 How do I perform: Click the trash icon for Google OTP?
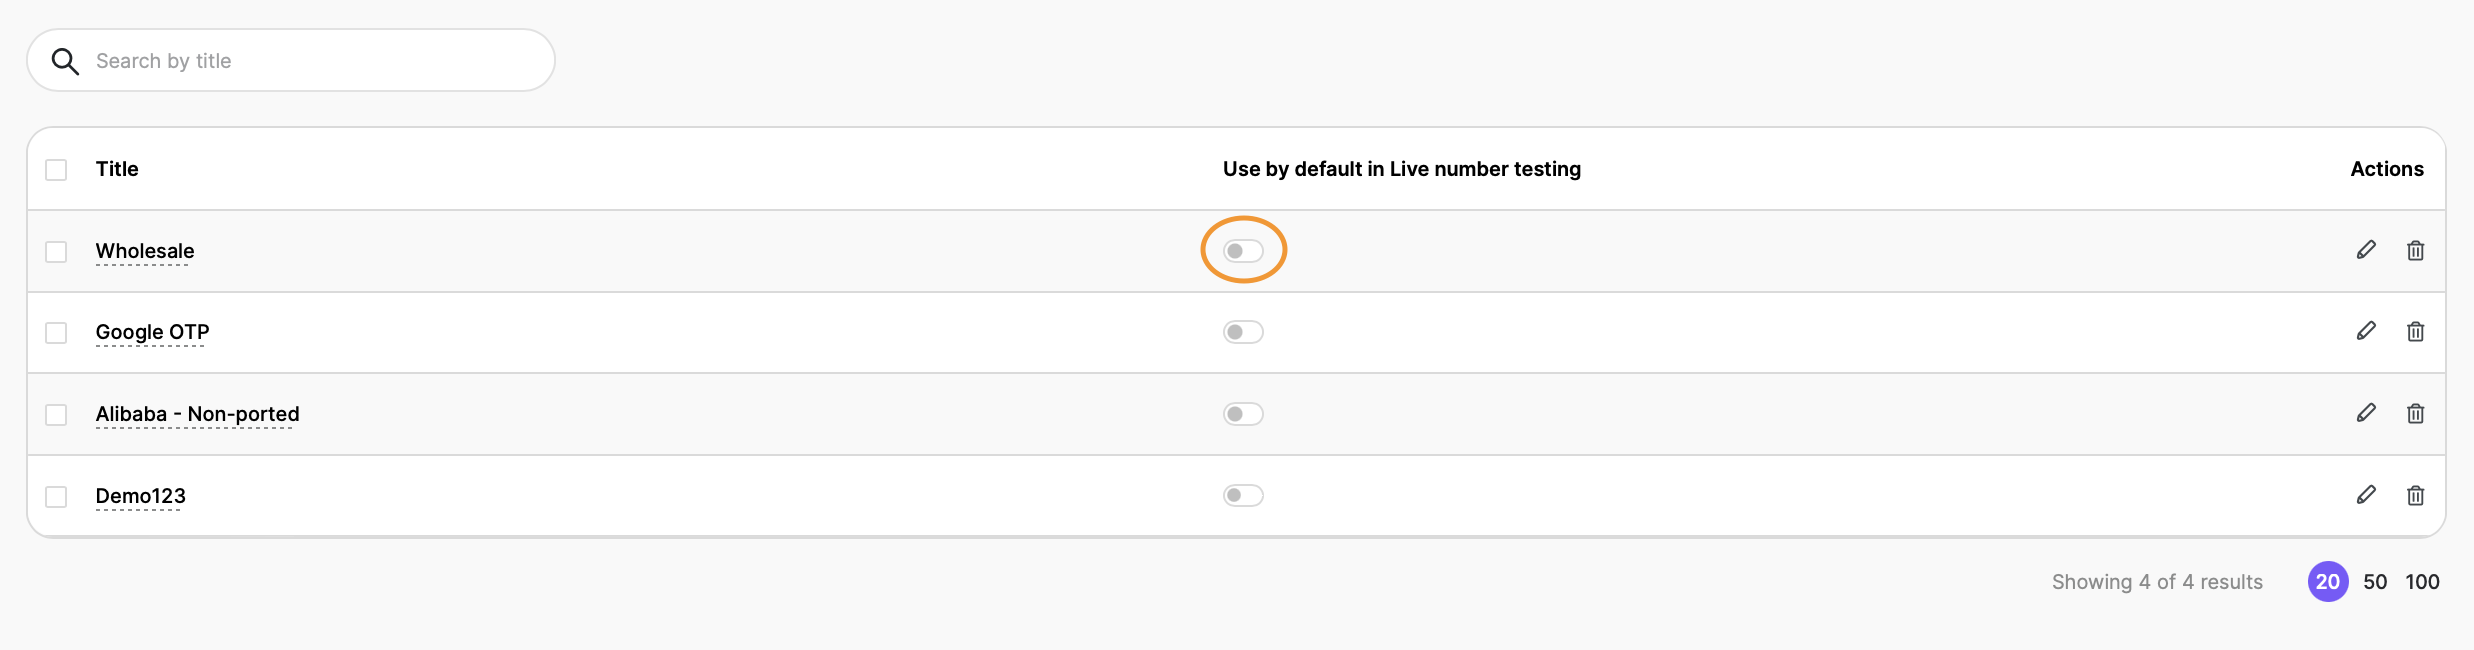coord(2415,331)
